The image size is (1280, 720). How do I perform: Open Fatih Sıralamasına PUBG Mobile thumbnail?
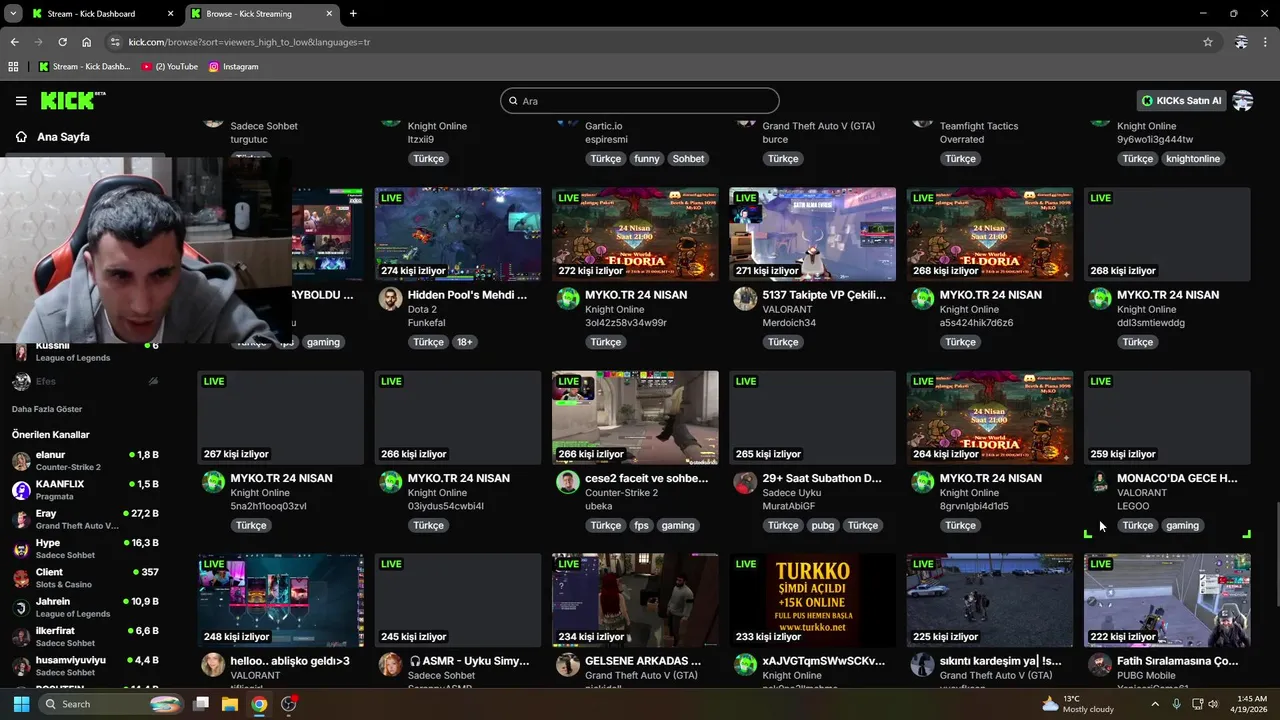point(1167,600)
